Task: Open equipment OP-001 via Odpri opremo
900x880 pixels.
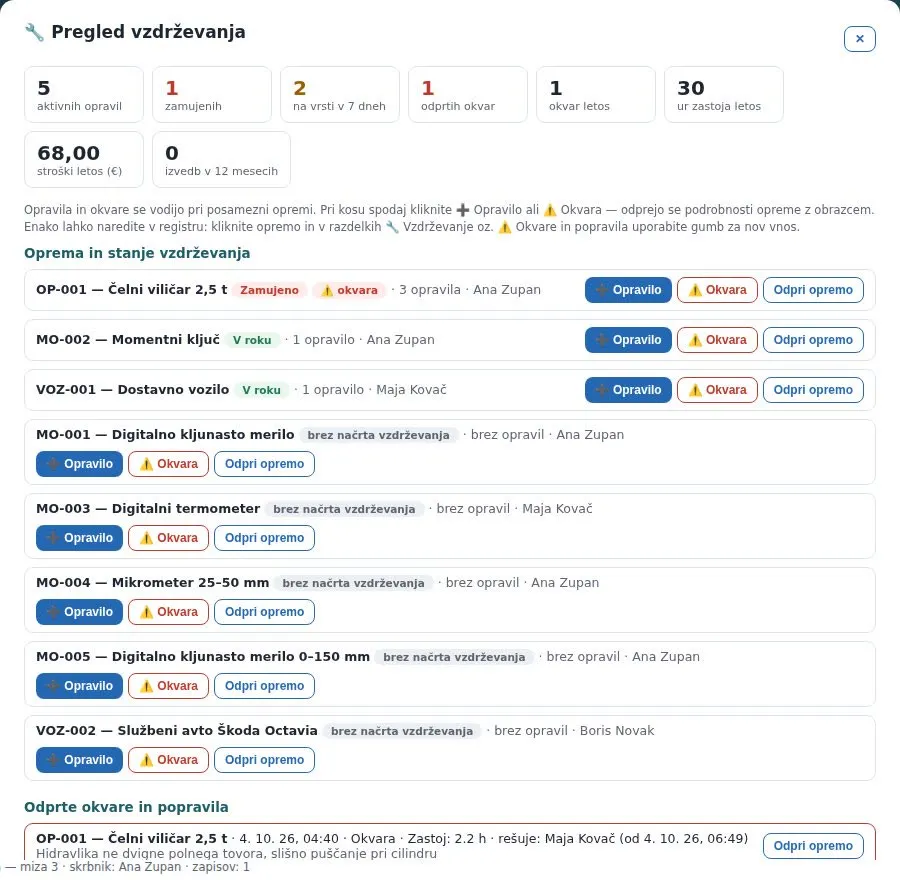Action: (x=813, y=290)
